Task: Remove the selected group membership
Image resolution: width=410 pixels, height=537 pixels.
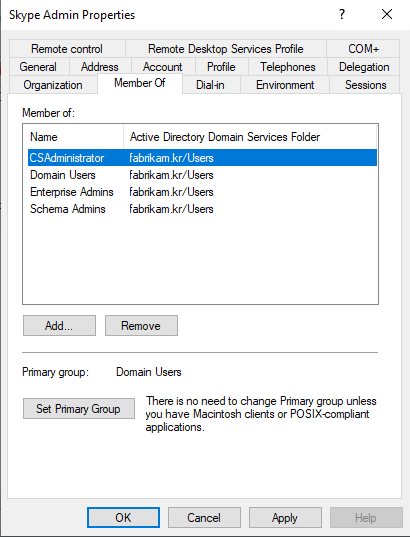Action: pos(141,325)
